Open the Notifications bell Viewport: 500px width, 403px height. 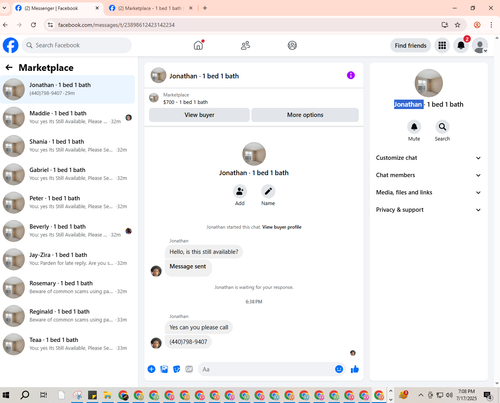(461, 45)
